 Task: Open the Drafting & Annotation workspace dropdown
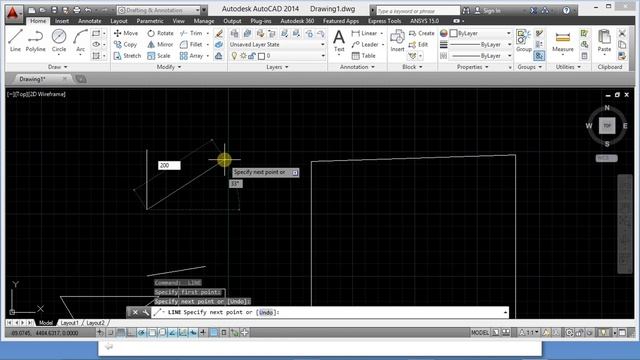pyautogui.click(x=158, y=10)
